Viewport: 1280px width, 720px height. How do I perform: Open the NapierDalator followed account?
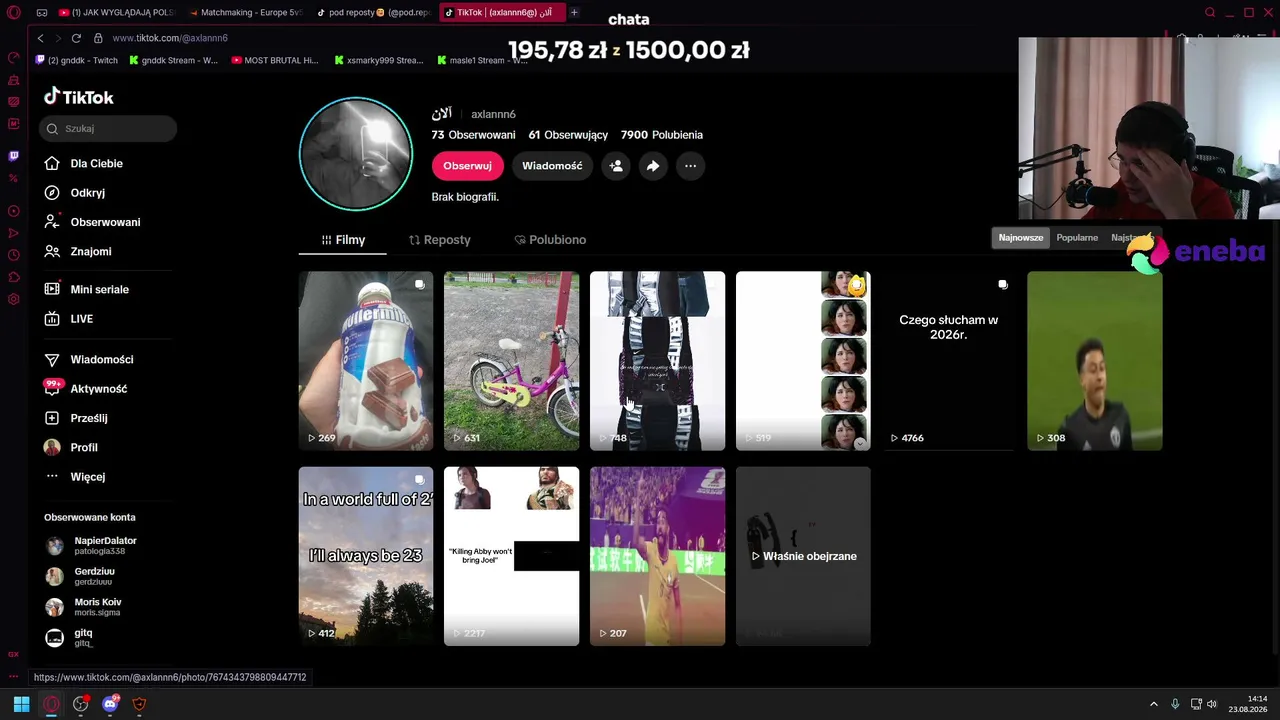91,545
